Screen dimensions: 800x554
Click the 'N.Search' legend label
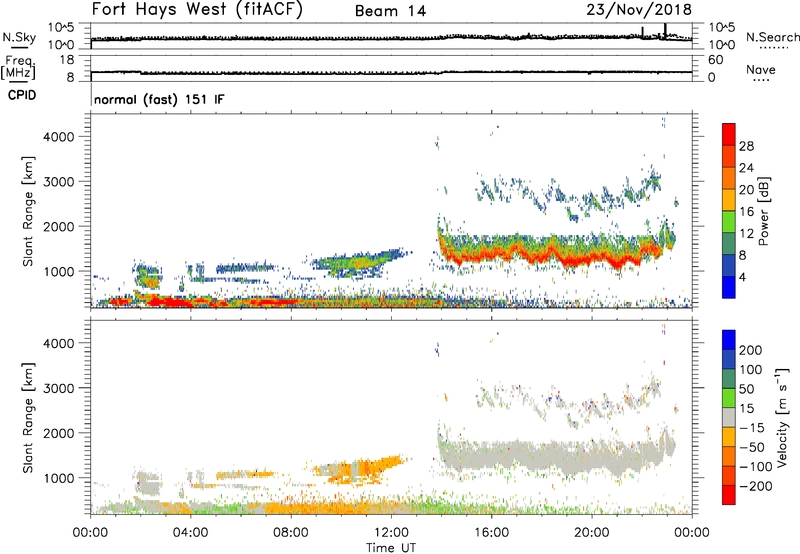773,37
